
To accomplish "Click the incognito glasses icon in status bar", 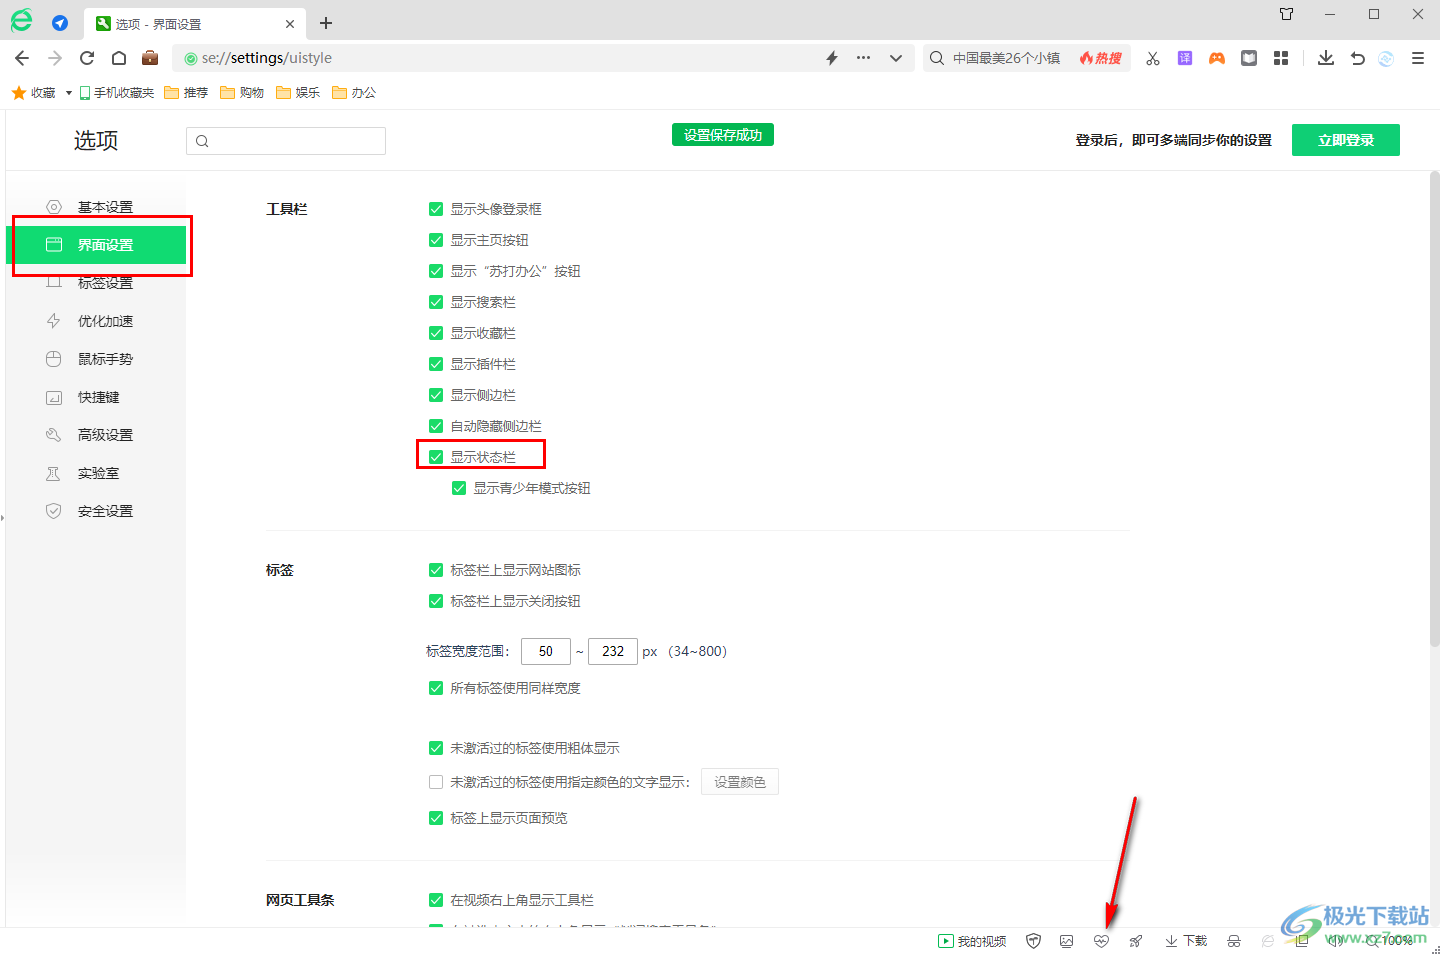I will tap(1234, 941).
